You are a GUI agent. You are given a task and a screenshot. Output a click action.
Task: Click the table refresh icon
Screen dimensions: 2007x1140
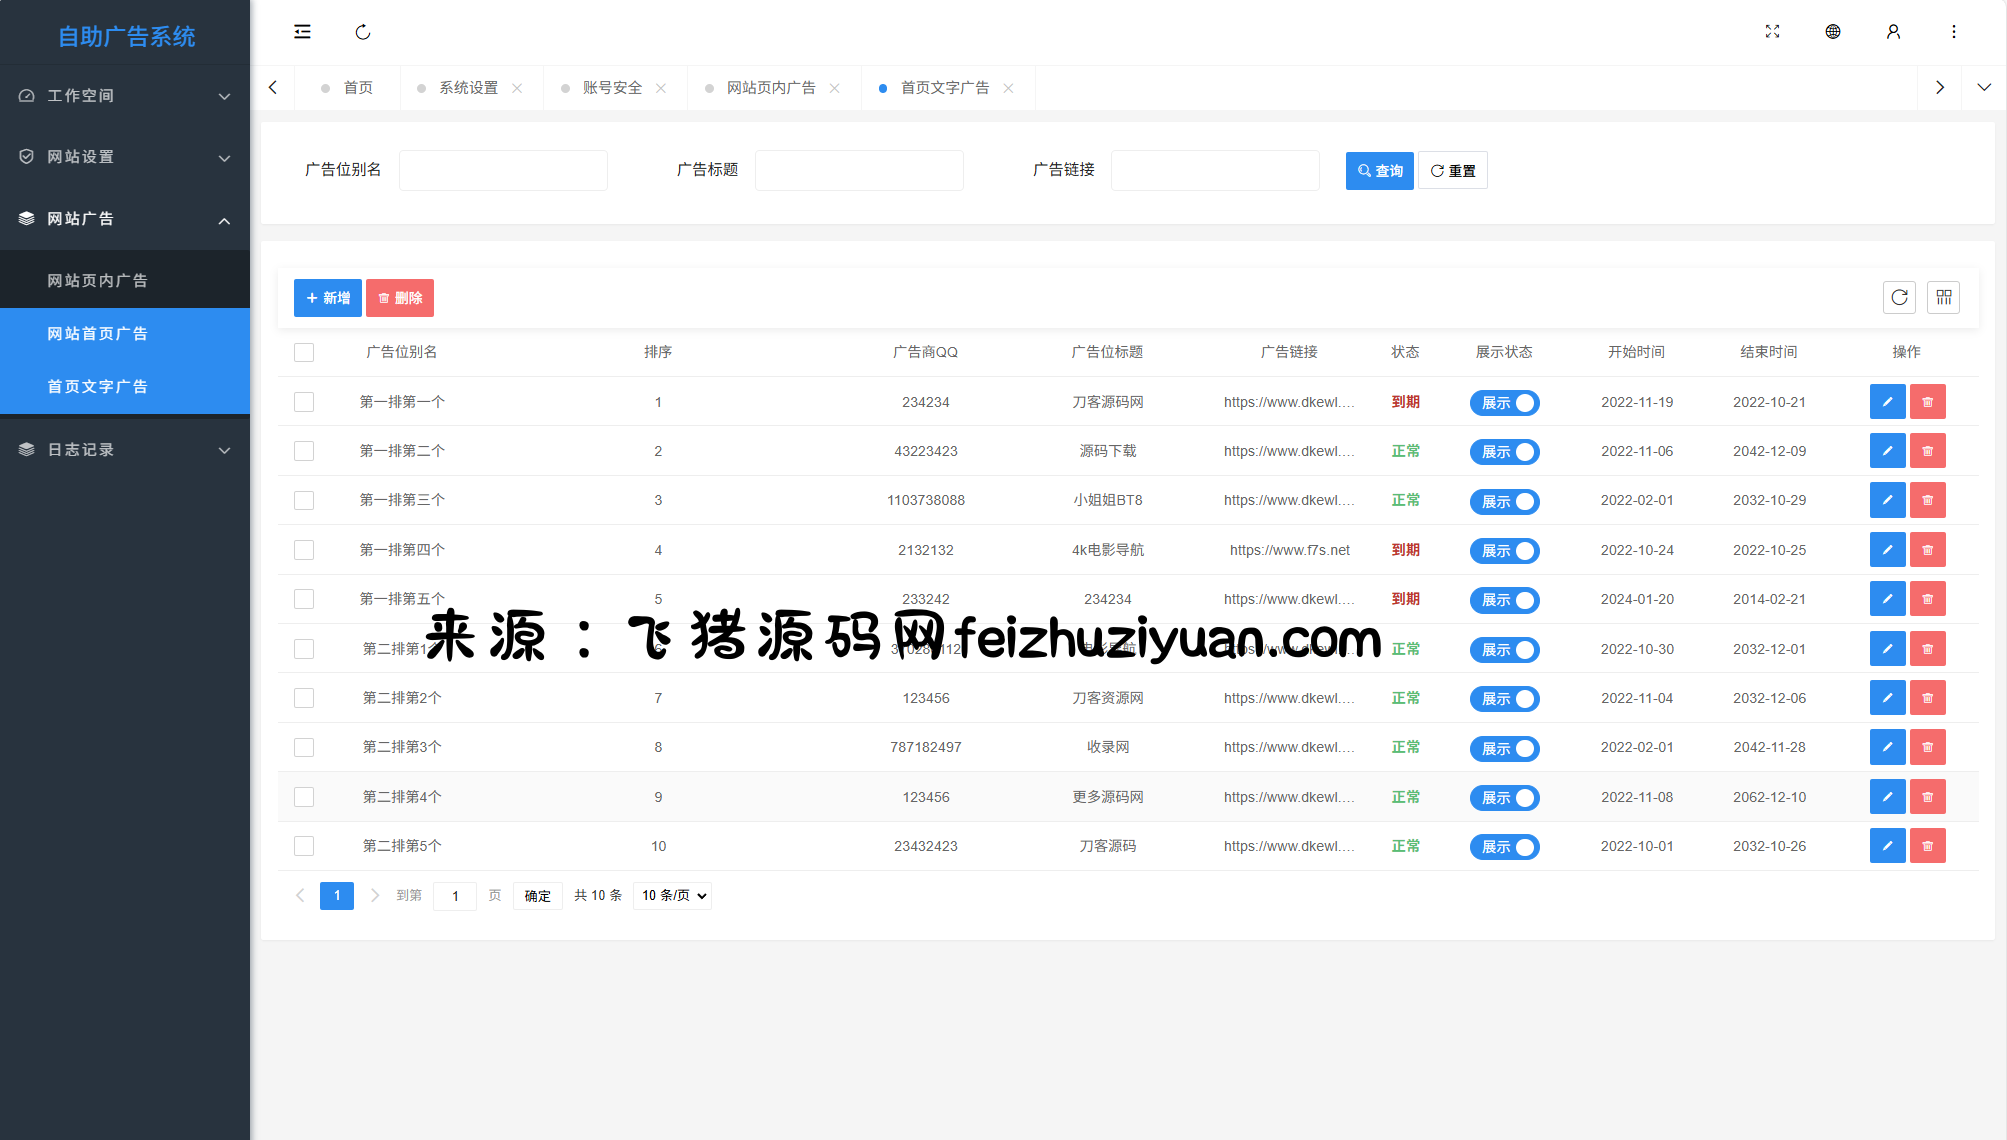pos(1899,297)
